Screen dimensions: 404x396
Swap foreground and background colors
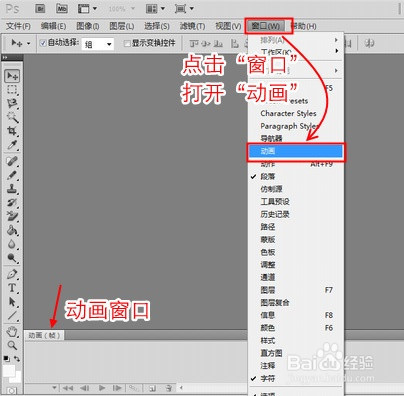pos(17,359)
